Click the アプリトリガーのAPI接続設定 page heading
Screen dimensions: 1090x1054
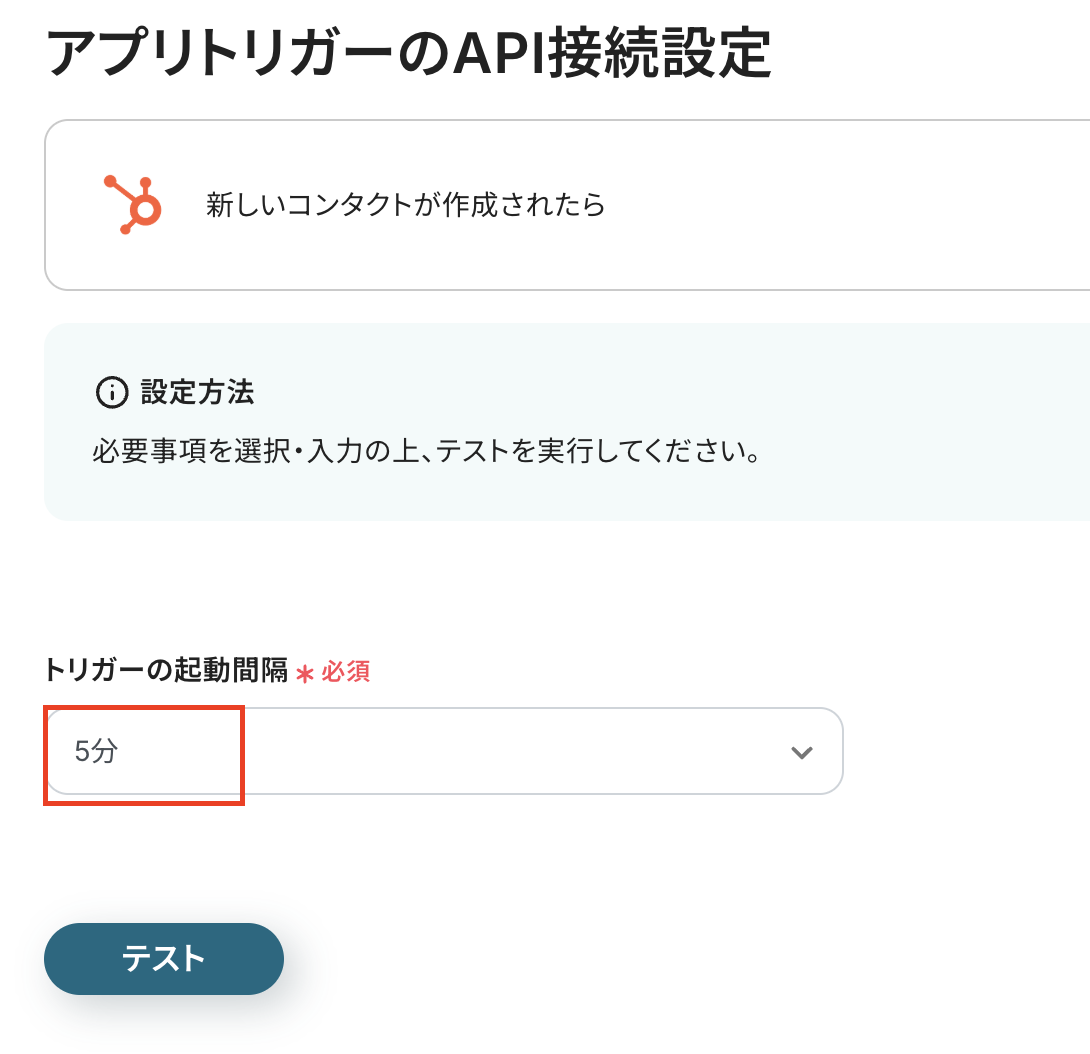[408, 53]
